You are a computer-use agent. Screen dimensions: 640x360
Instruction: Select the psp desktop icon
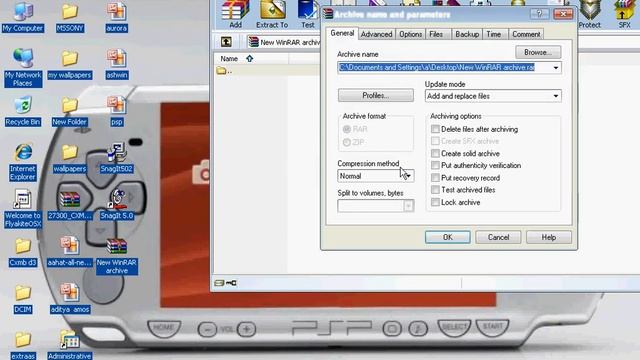116,111
